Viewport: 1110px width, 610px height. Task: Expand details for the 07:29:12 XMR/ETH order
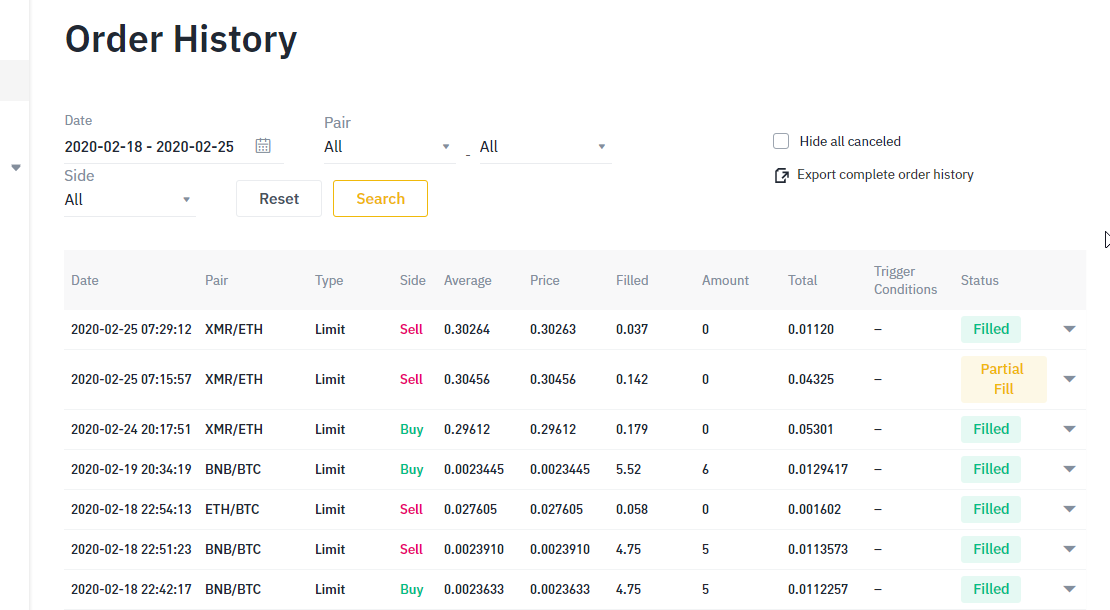pyautogui.click(x=1069, y=329)
